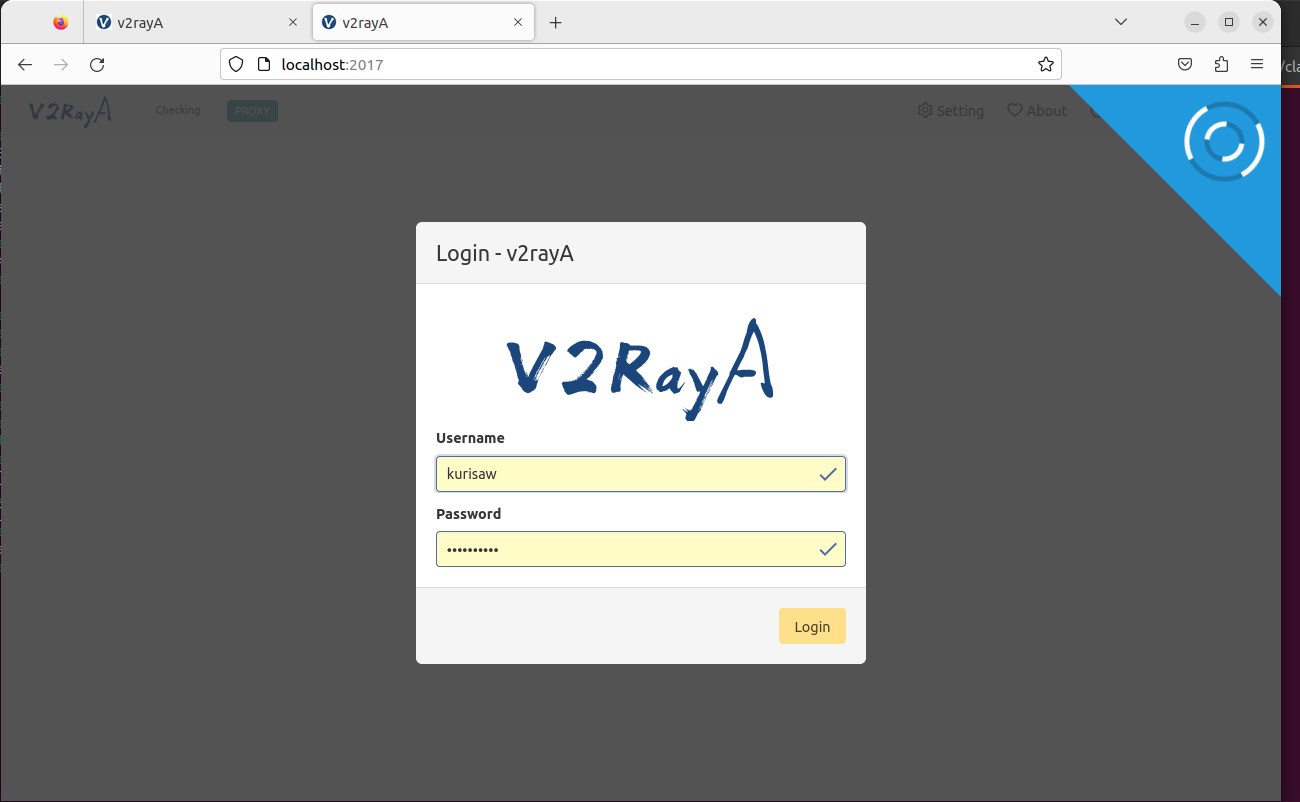
Task: Maximize the Firefox window
Action: [x=1229, y=22]
